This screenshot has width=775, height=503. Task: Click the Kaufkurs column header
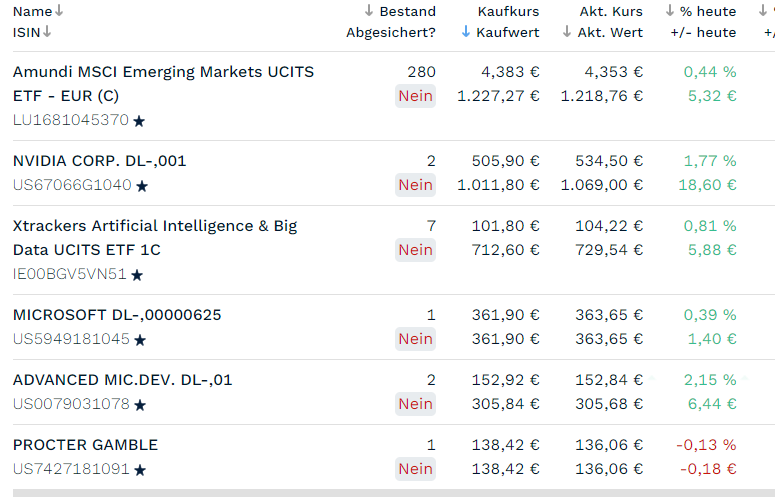coord(508,11)
